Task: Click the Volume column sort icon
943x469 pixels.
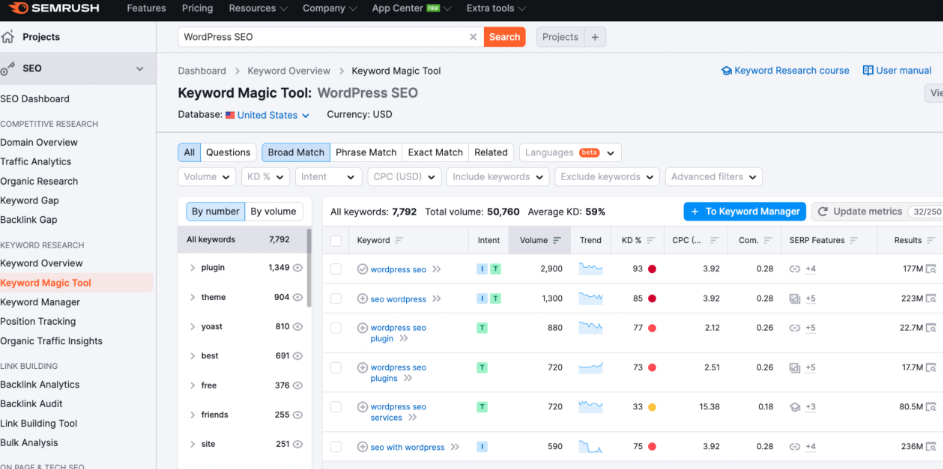Action: click(x=557, y=240)
